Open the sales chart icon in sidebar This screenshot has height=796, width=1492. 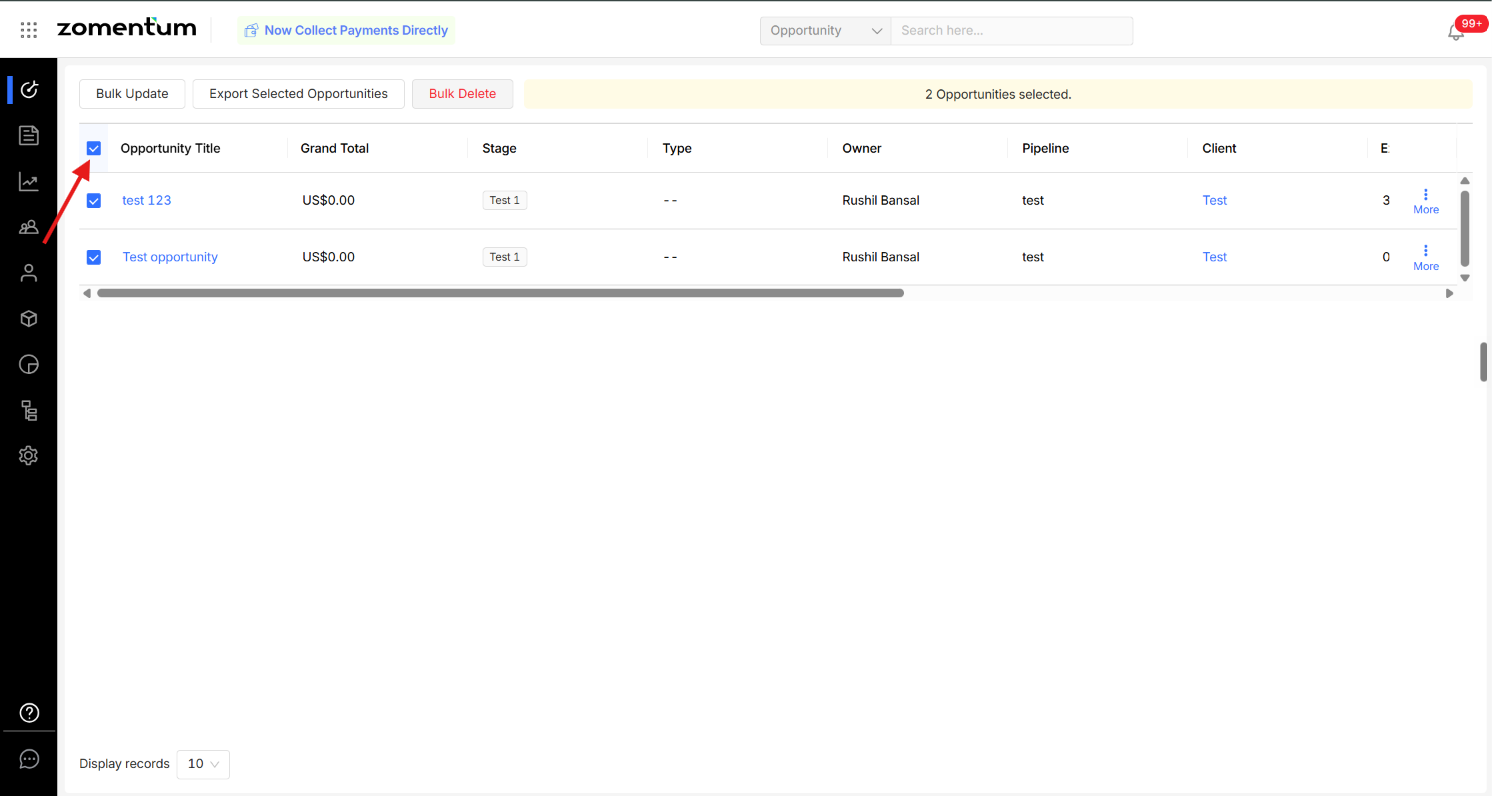[29, 181]
